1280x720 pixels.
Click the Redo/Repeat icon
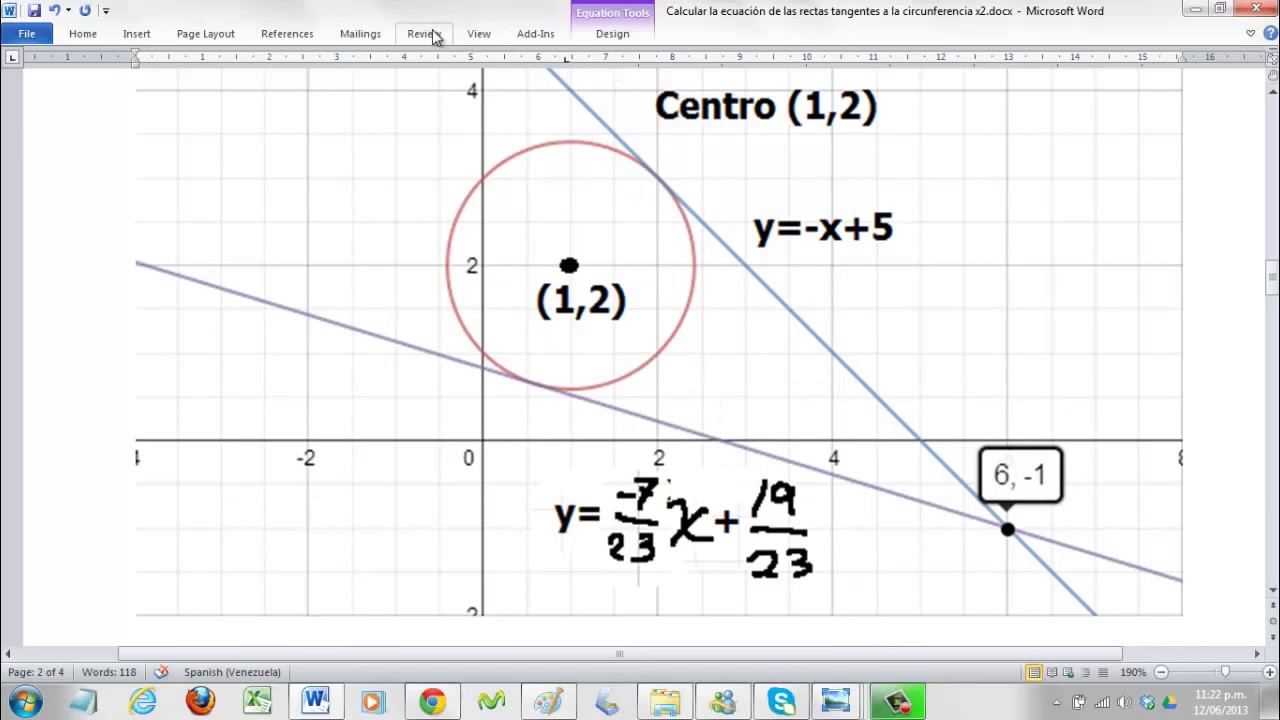tap(85, 11)
